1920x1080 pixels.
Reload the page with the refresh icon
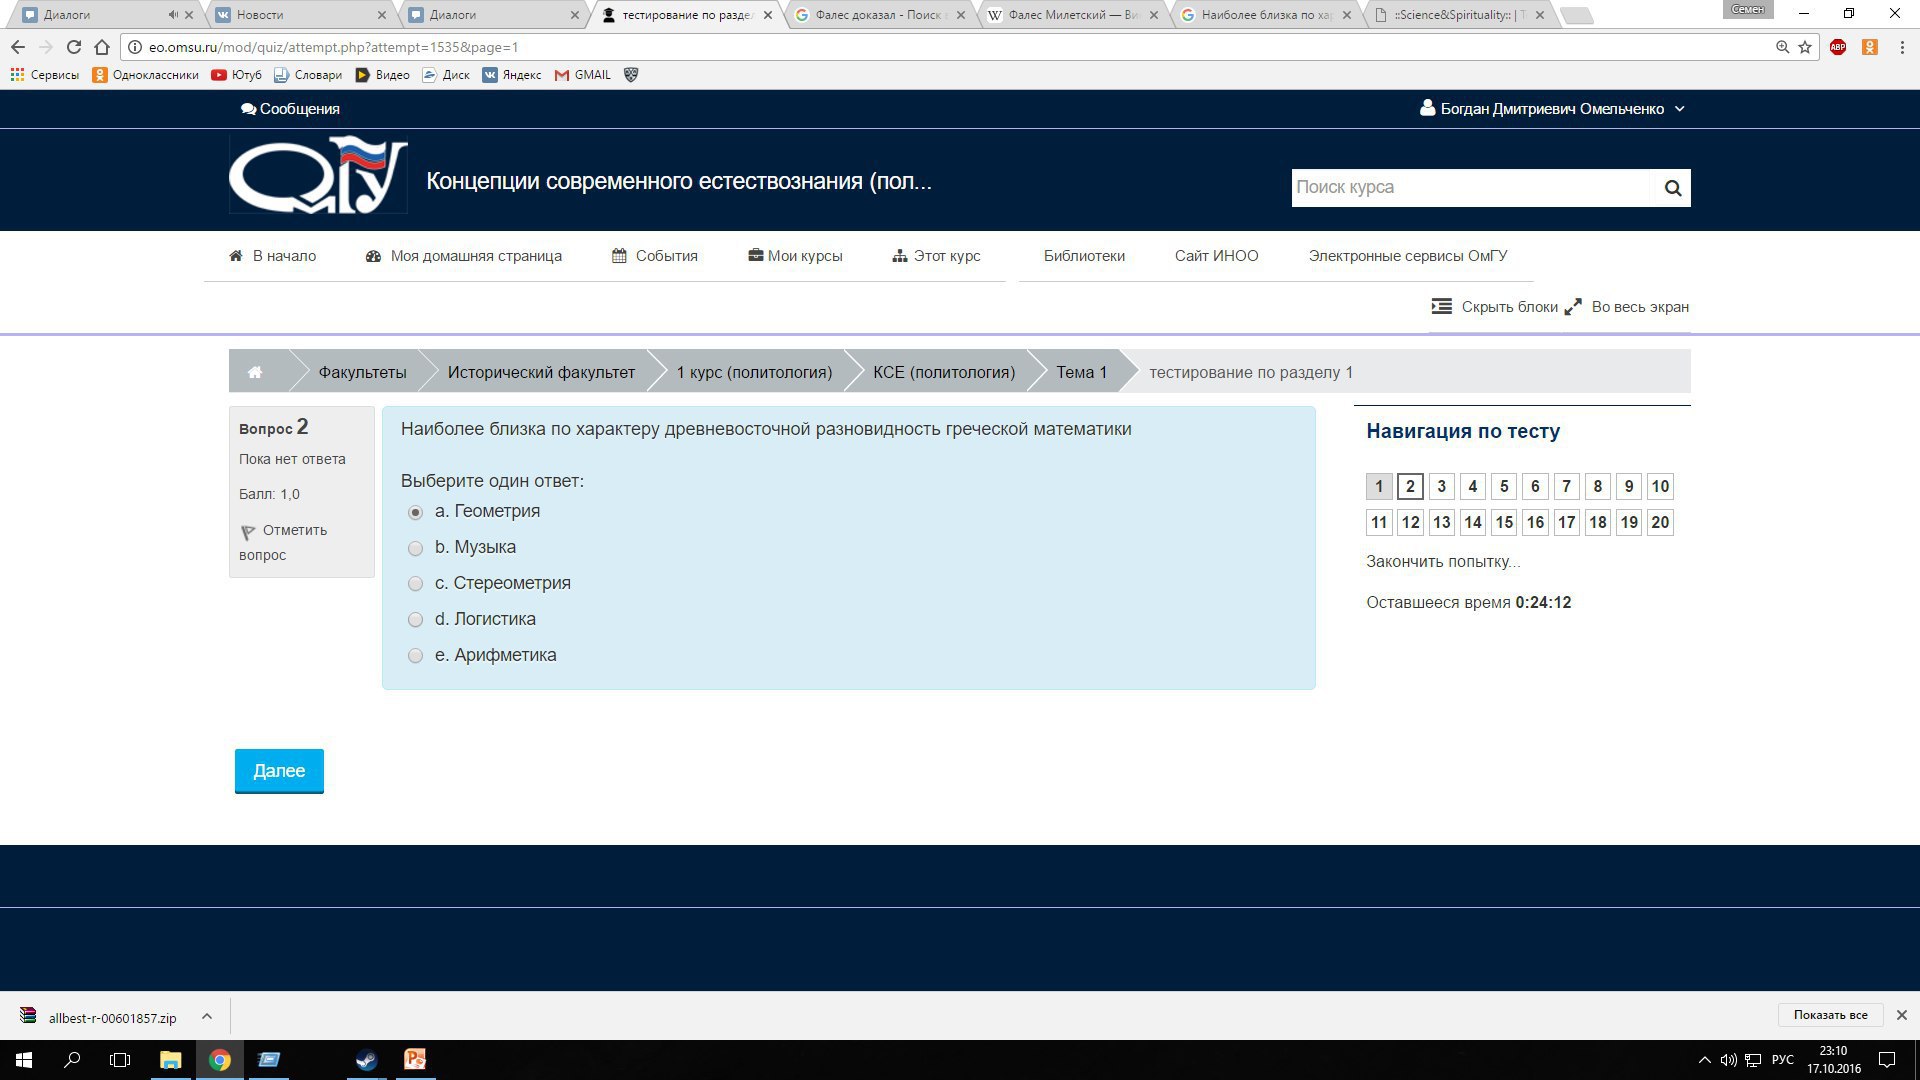(73, 47)
